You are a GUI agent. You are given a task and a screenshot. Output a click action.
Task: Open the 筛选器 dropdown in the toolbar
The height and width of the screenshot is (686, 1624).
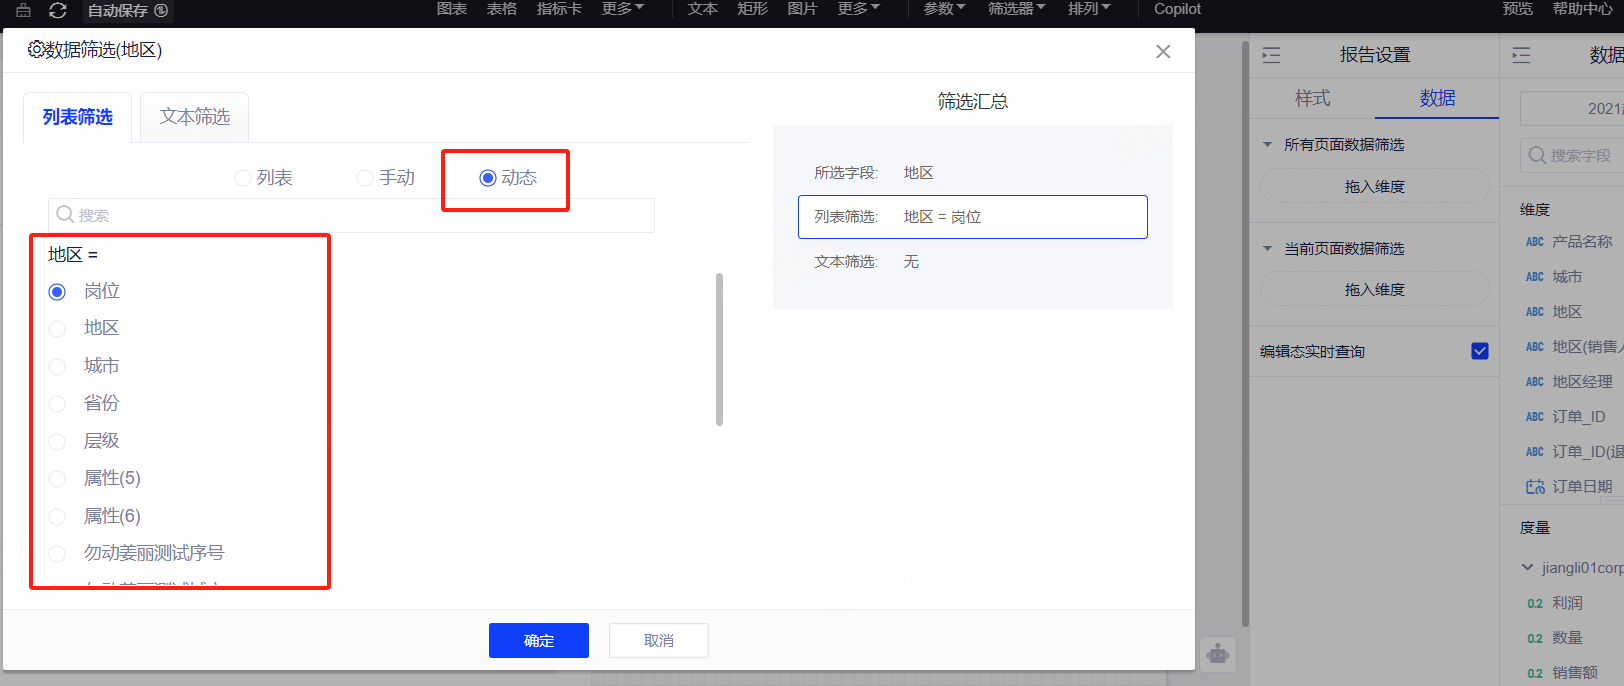[1016, 9]
